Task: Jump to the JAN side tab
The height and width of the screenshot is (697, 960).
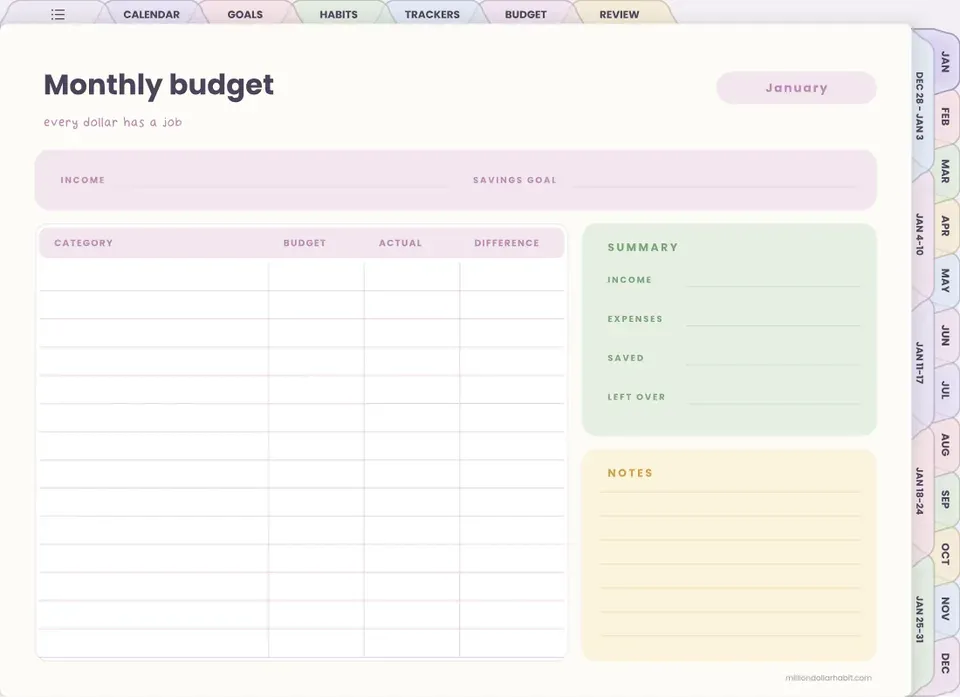Action: (945, 62)
